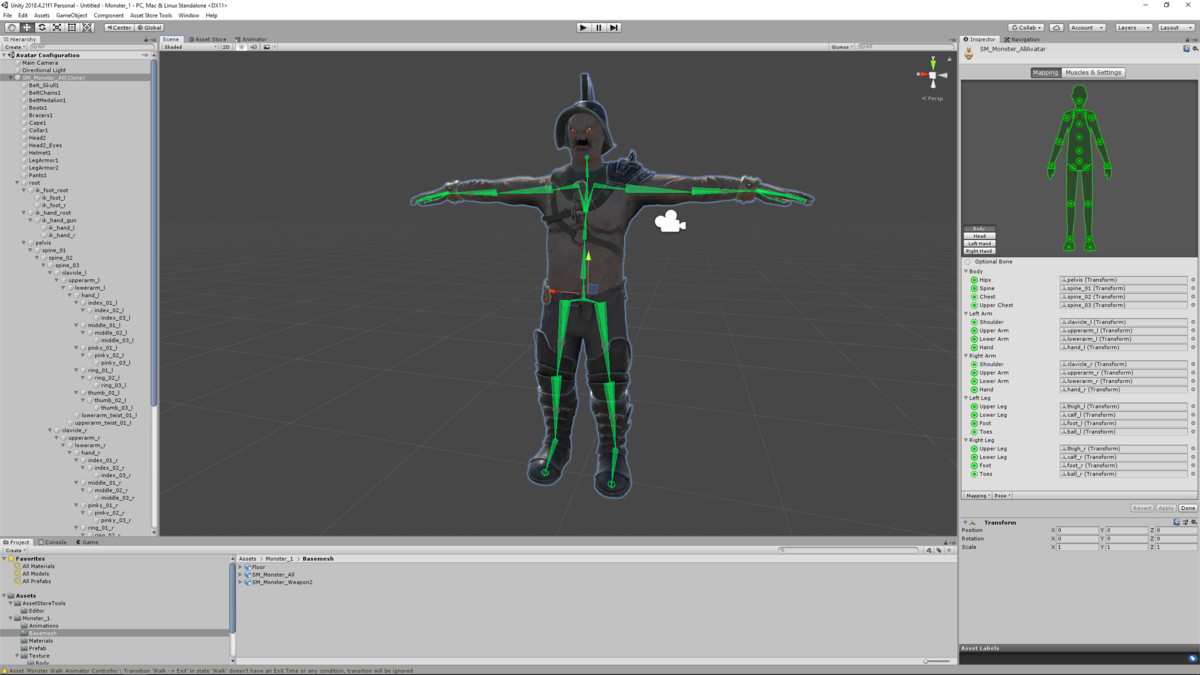This screenshot has height=675, width=1200.
Task: Select the Scale tool in the toolbar
Action: pyautogui.click(x=57, y=27)
